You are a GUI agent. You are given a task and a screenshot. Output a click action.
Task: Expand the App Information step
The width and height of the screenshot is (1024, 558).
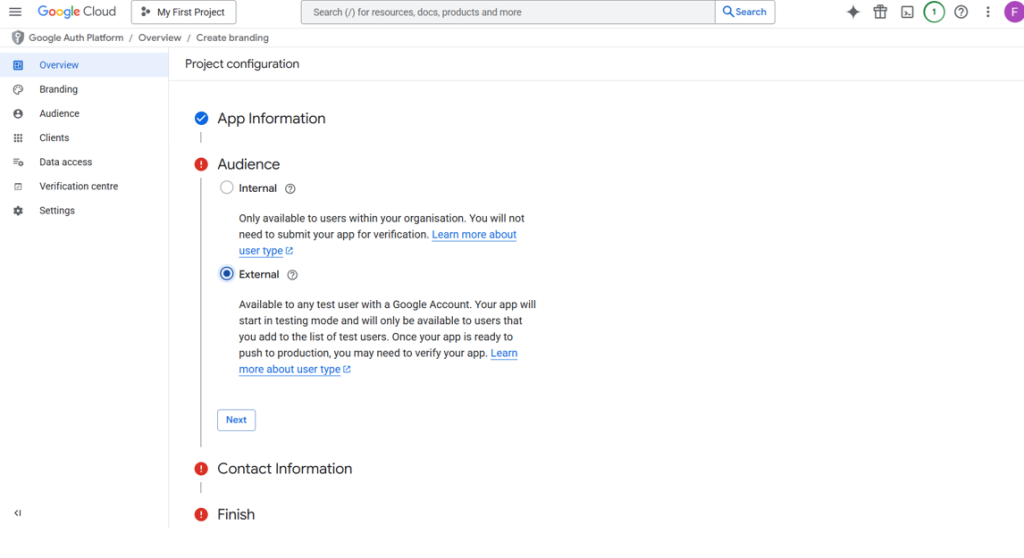coord(271,118)
